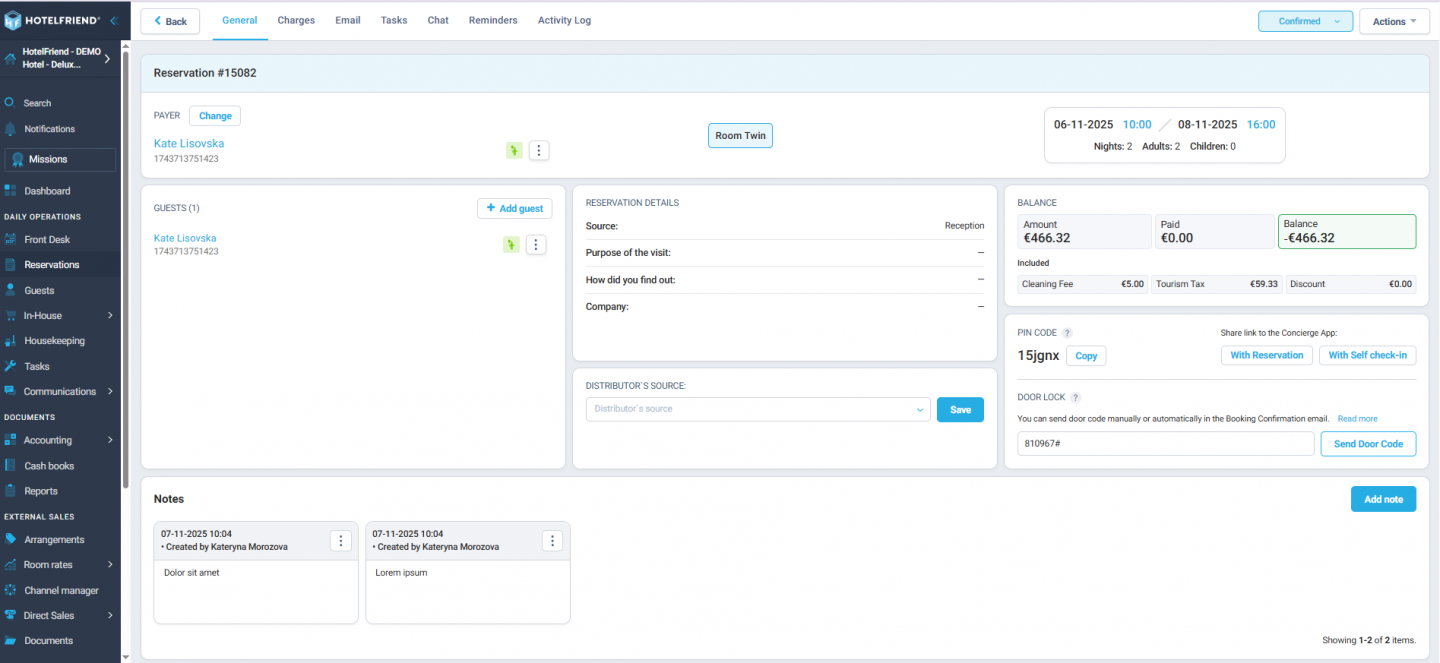Open Housekeeping from the sidebar

[x=54, y=341]
